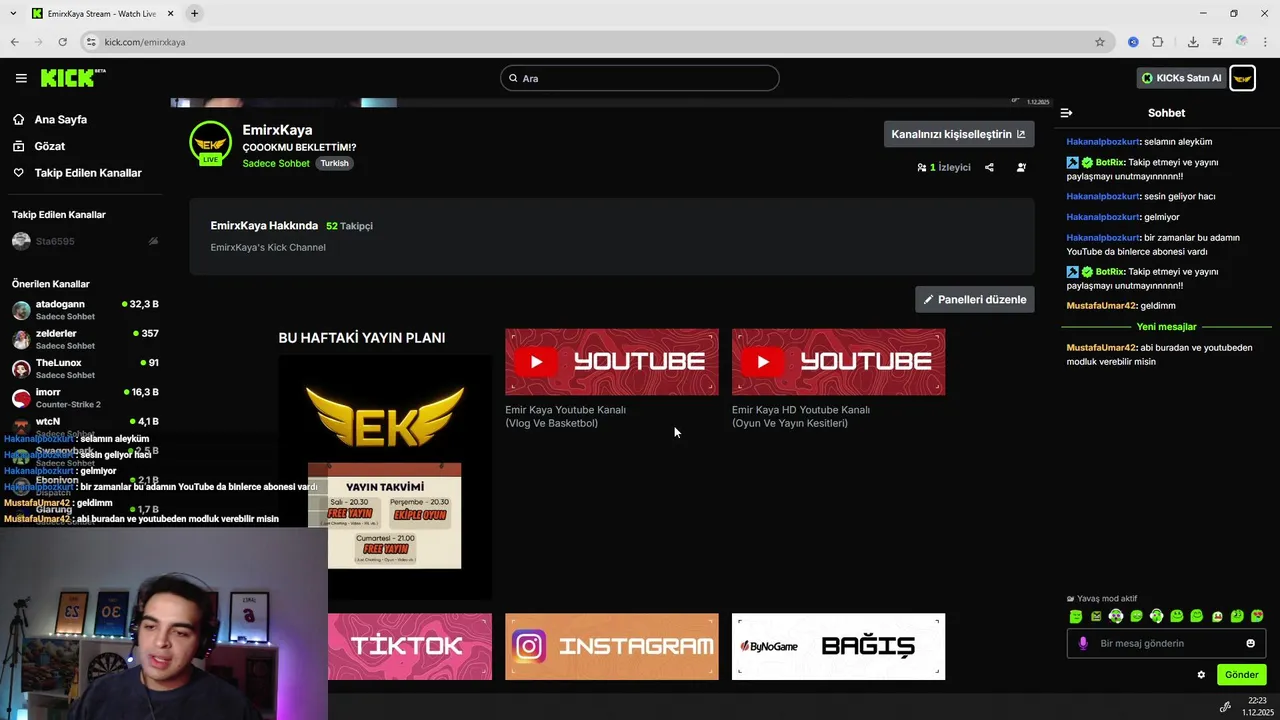Open the tab search dropdown chevron

pyautogui.click(x=12, y=13)
